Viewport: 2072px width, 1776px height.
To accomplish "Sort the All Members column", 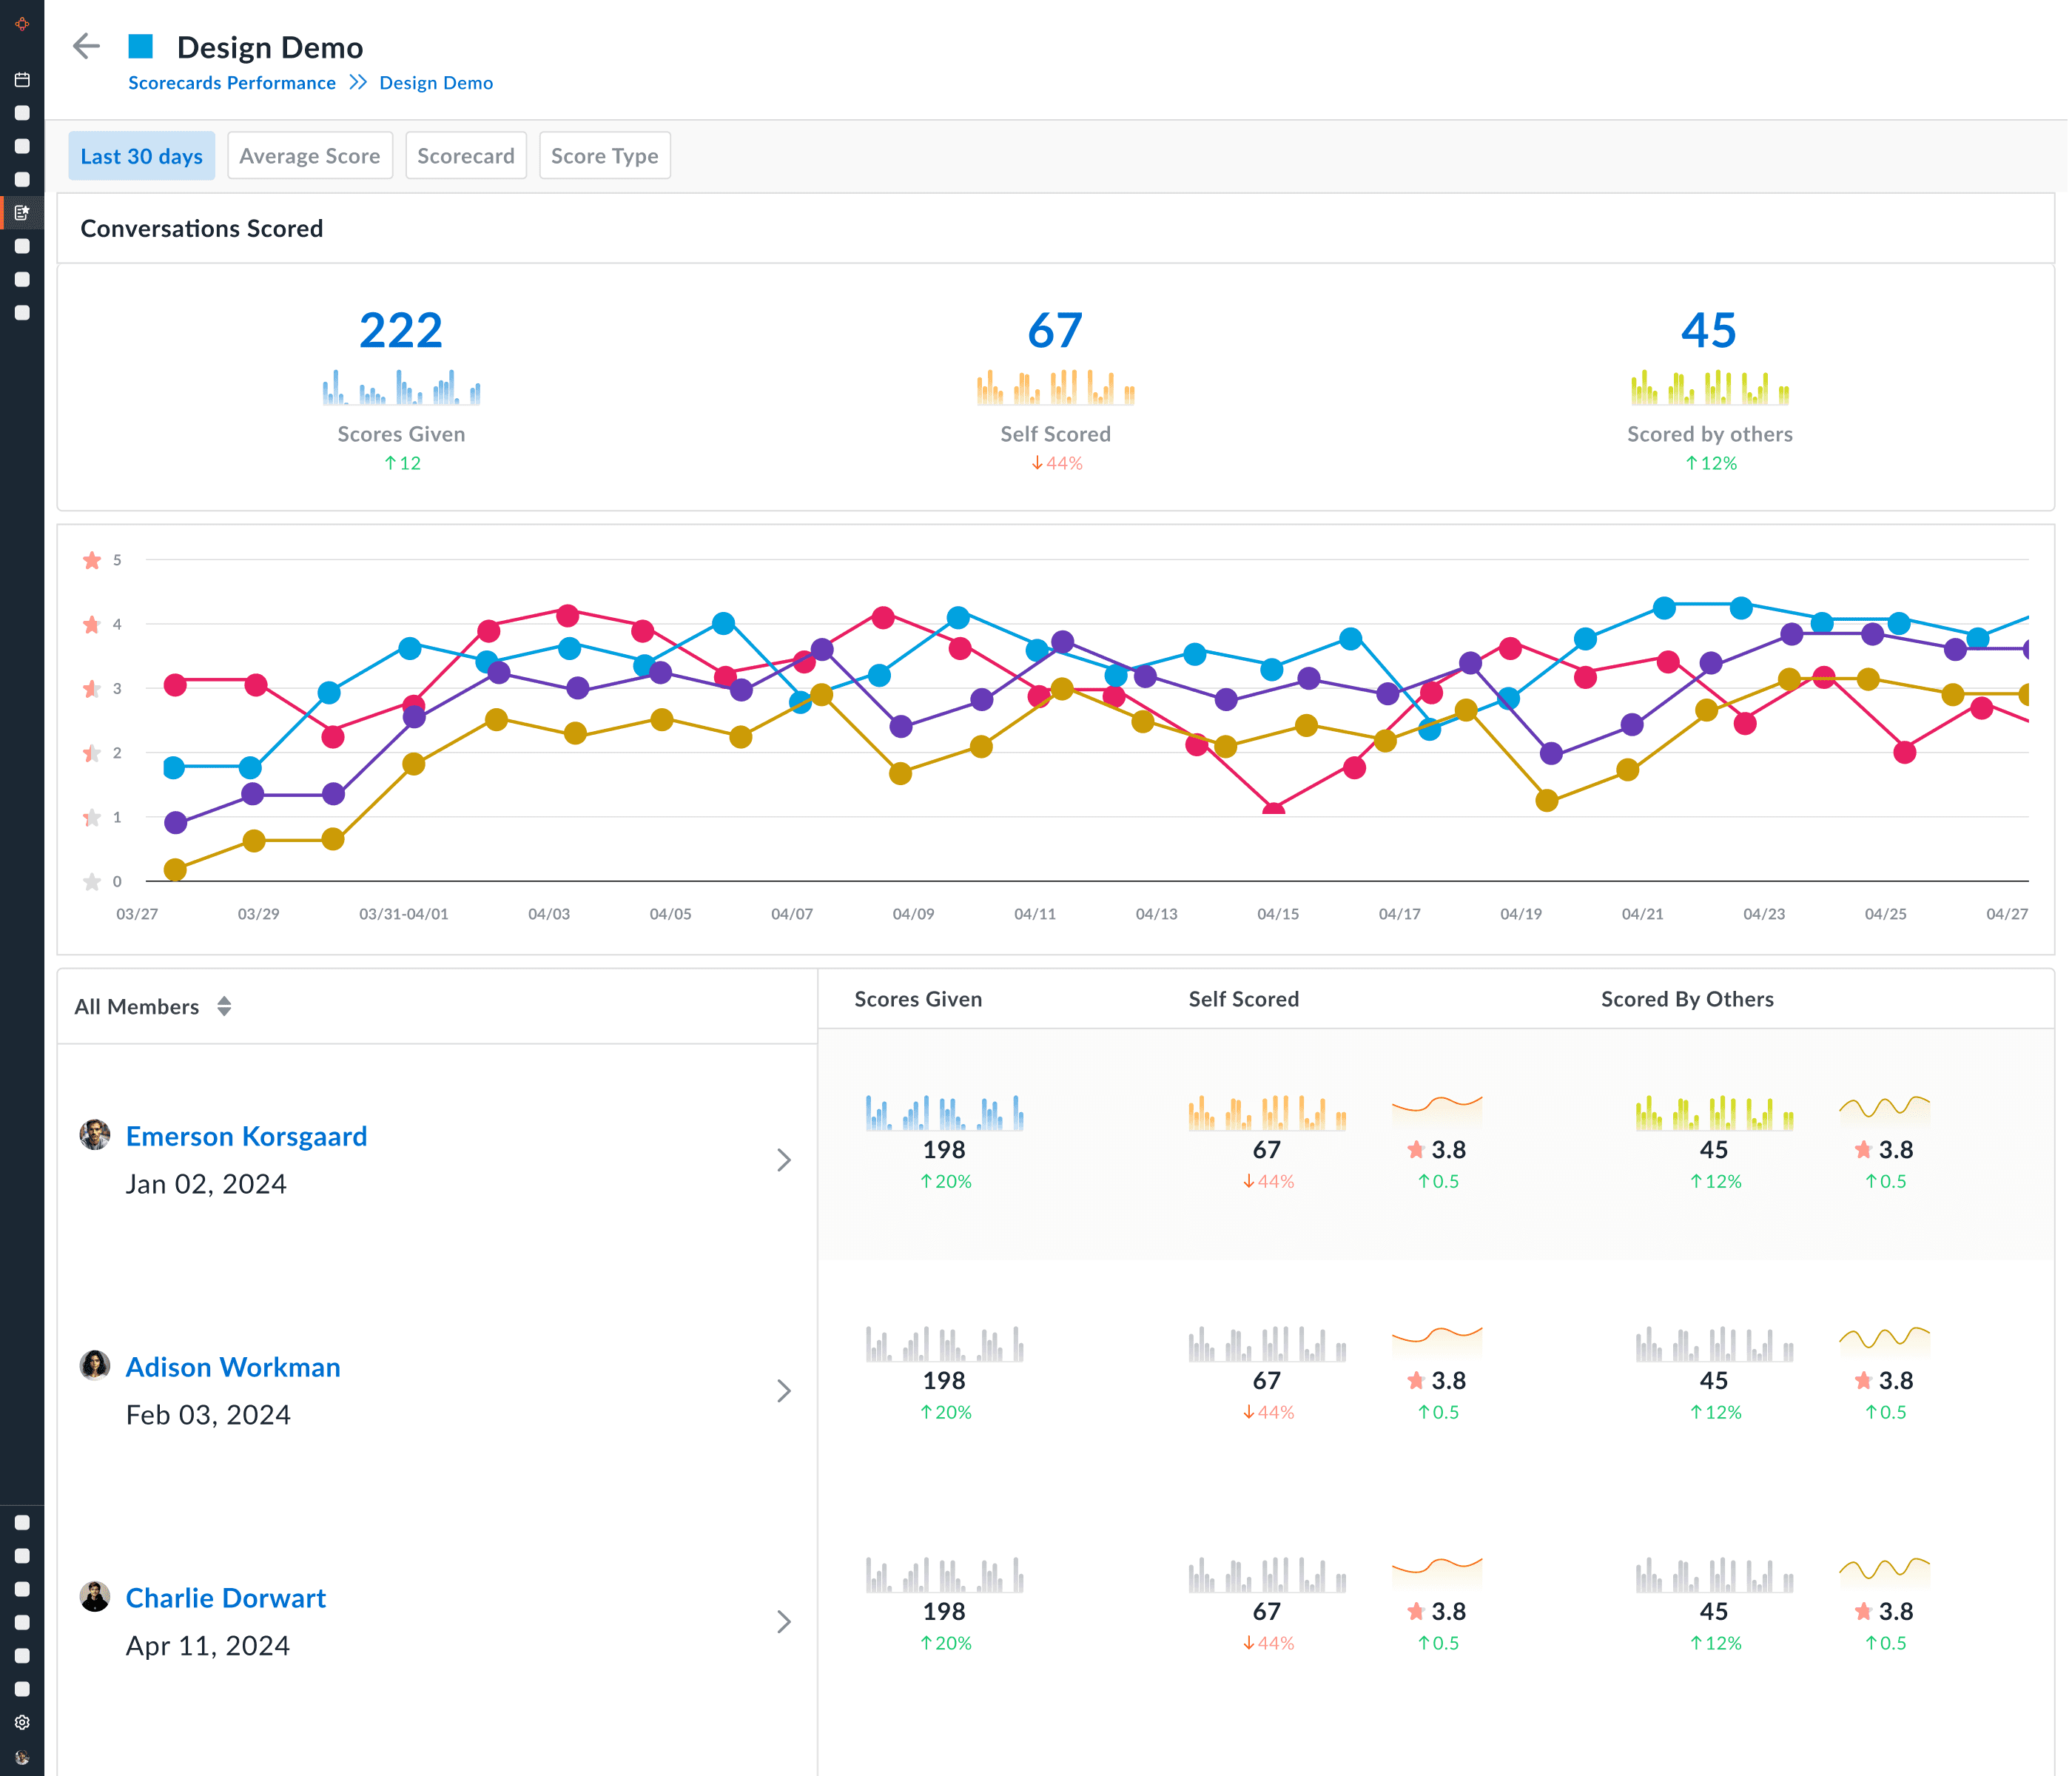I will (224, 1006).
